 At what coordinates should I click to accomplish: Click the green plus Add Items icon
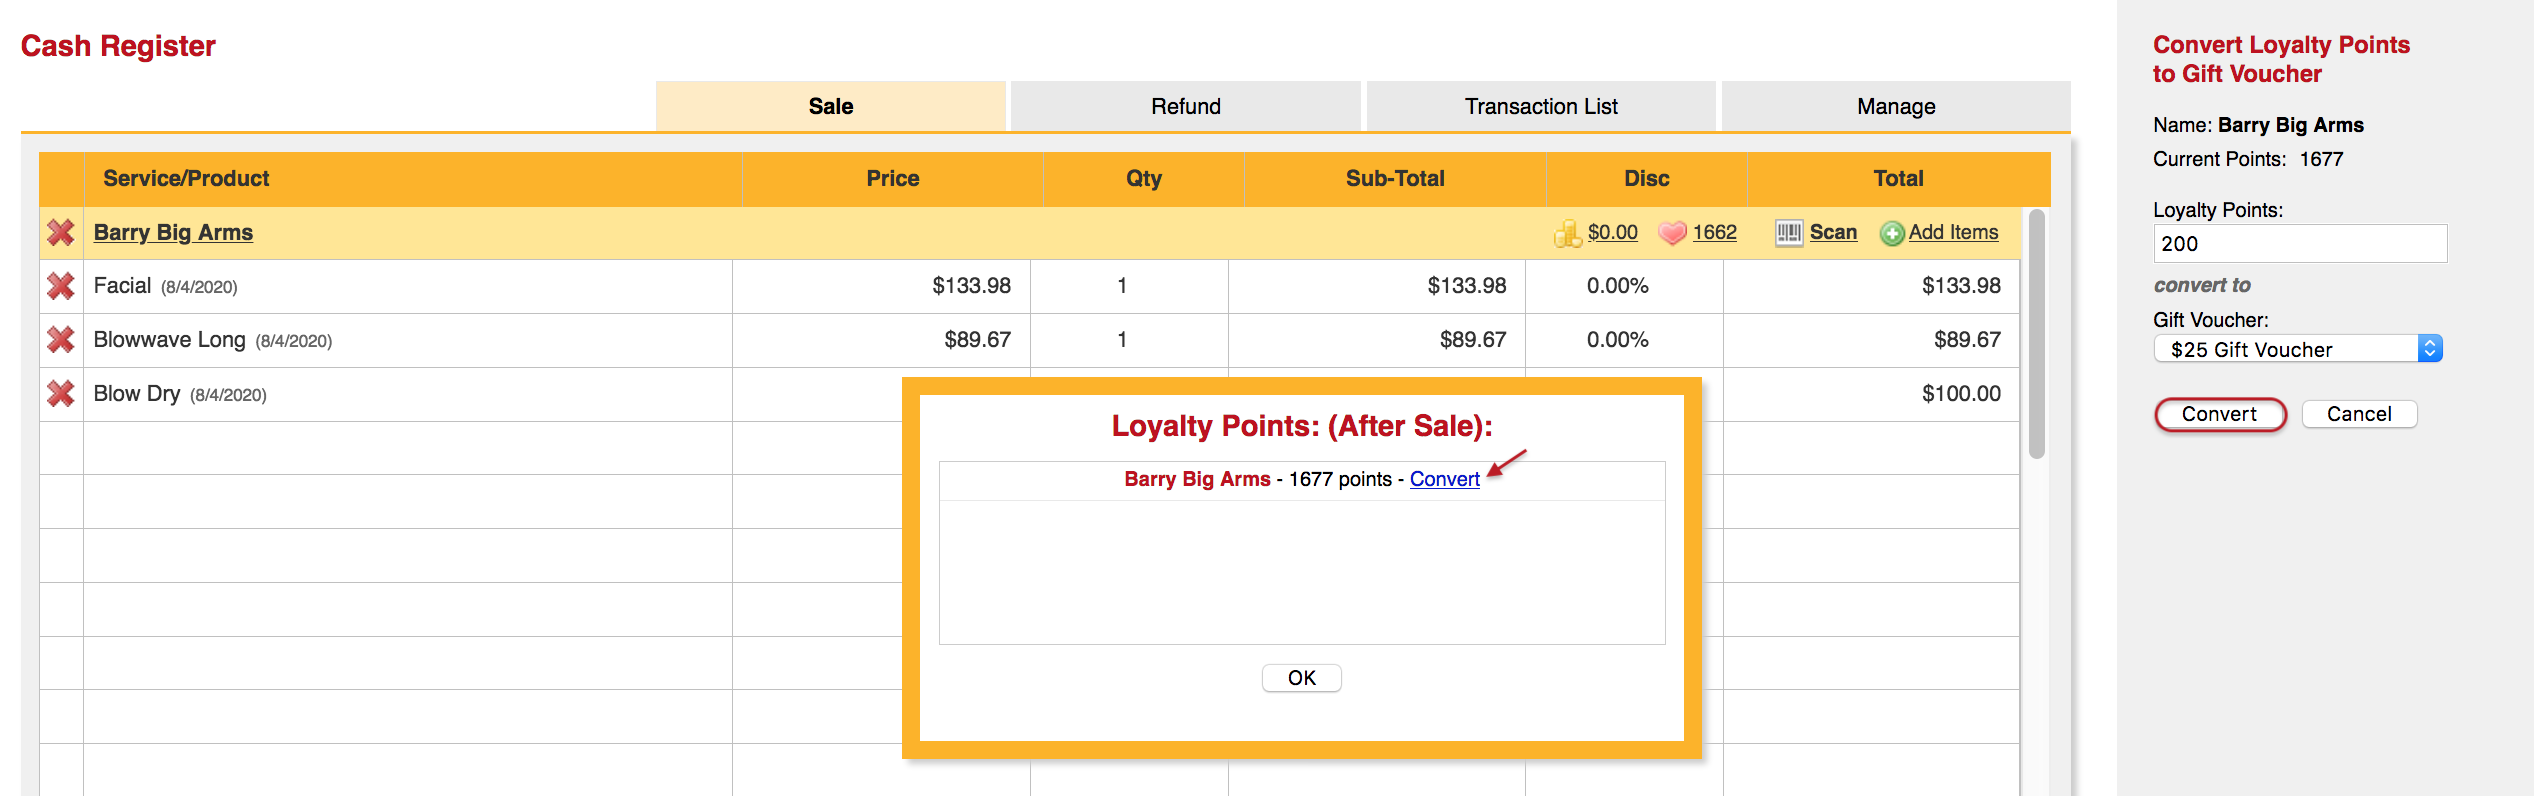1892,232
